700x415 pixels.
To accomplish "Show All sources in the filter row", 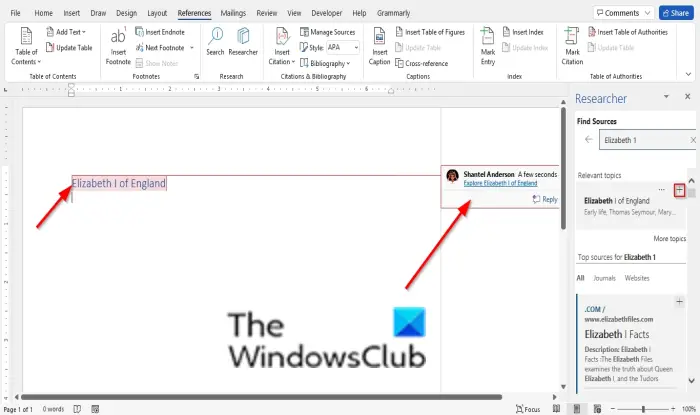I will [580, 278].
